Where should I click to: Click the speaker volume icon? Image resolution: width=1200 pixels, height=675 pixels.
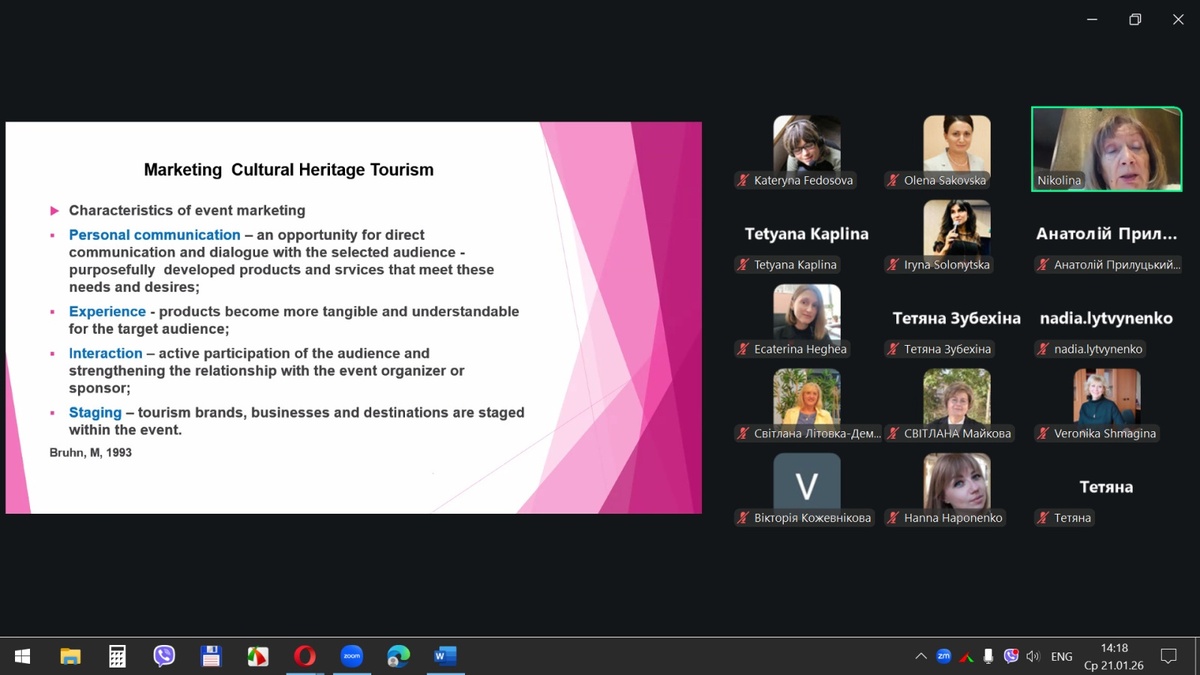(x=1033, y=656)
